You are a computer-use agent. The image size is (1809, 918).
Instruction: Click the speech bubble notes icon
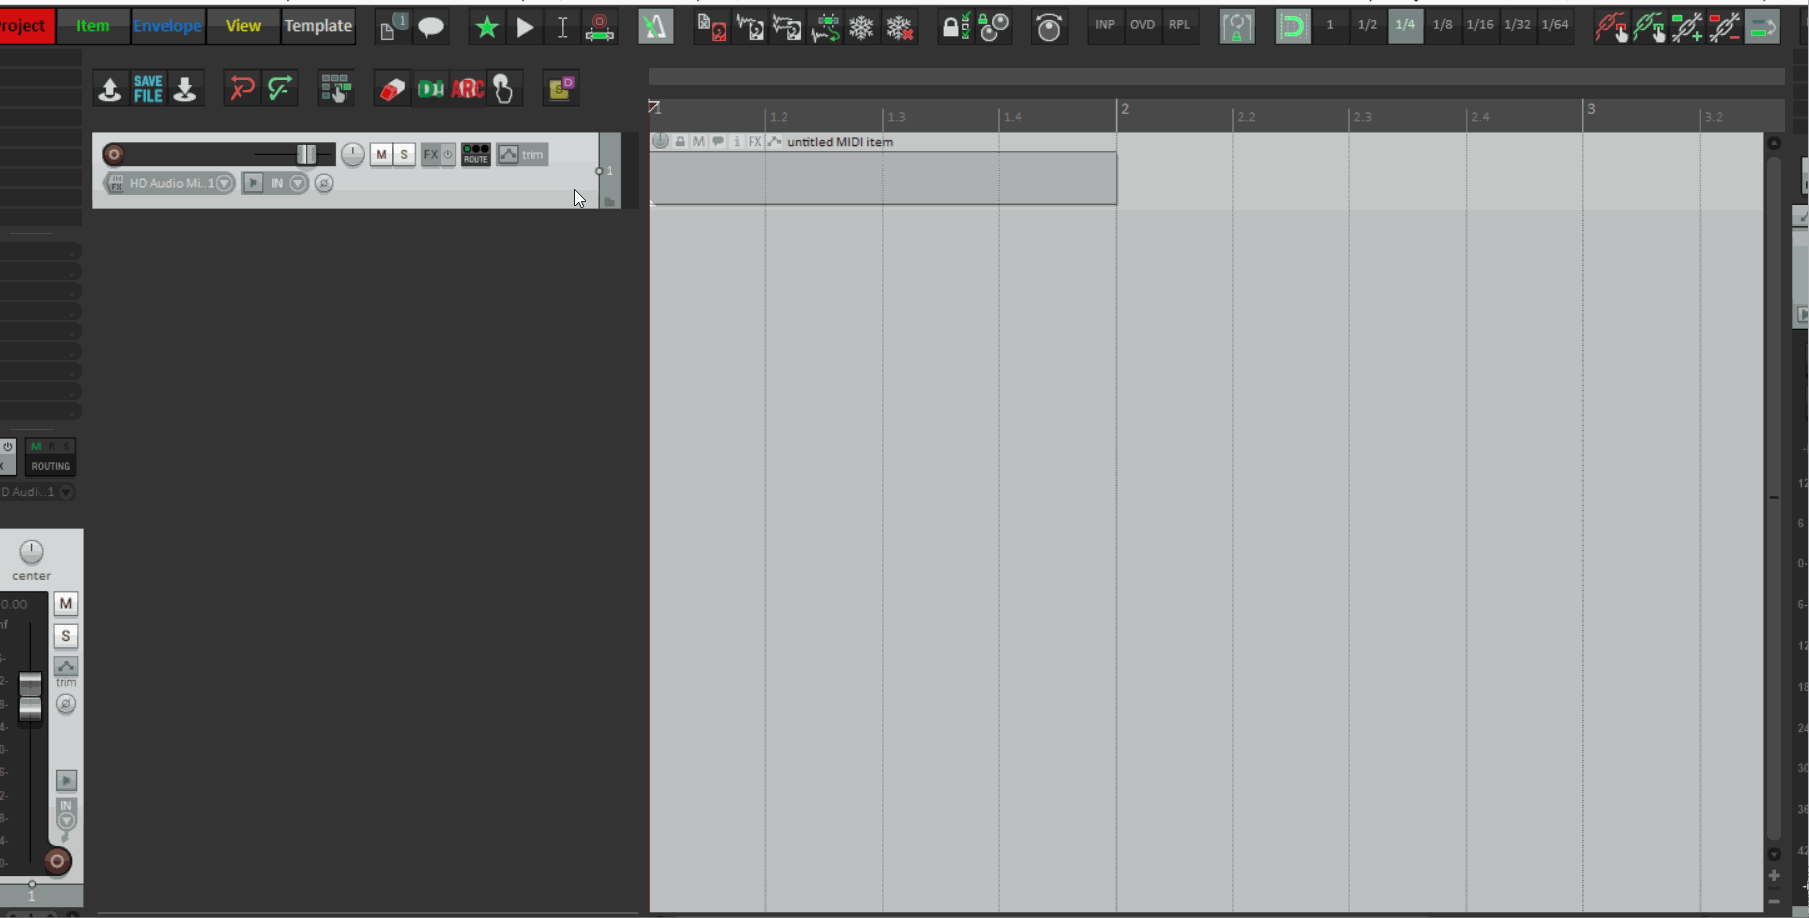[x=431, y=27]
